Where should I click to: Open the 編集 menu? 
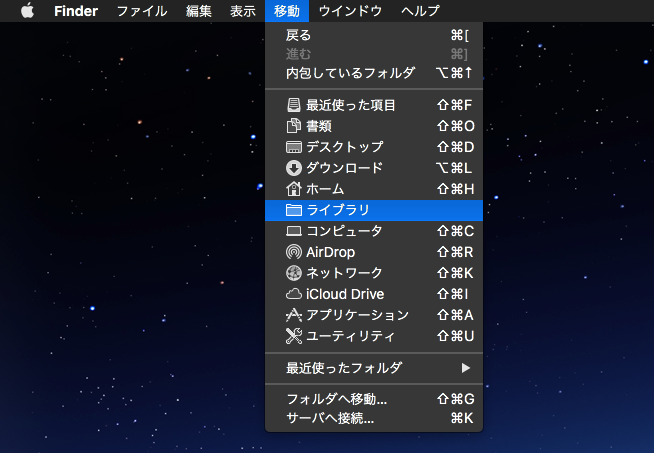pos(199,11)
